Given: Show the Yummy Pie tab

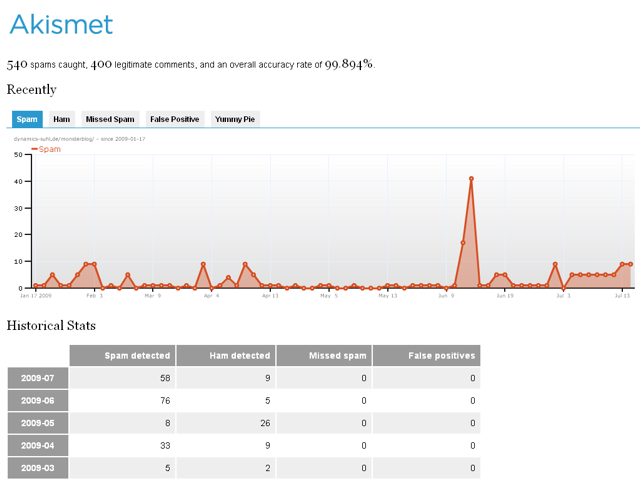Looking at the screenshot, I should pos(235,119).
